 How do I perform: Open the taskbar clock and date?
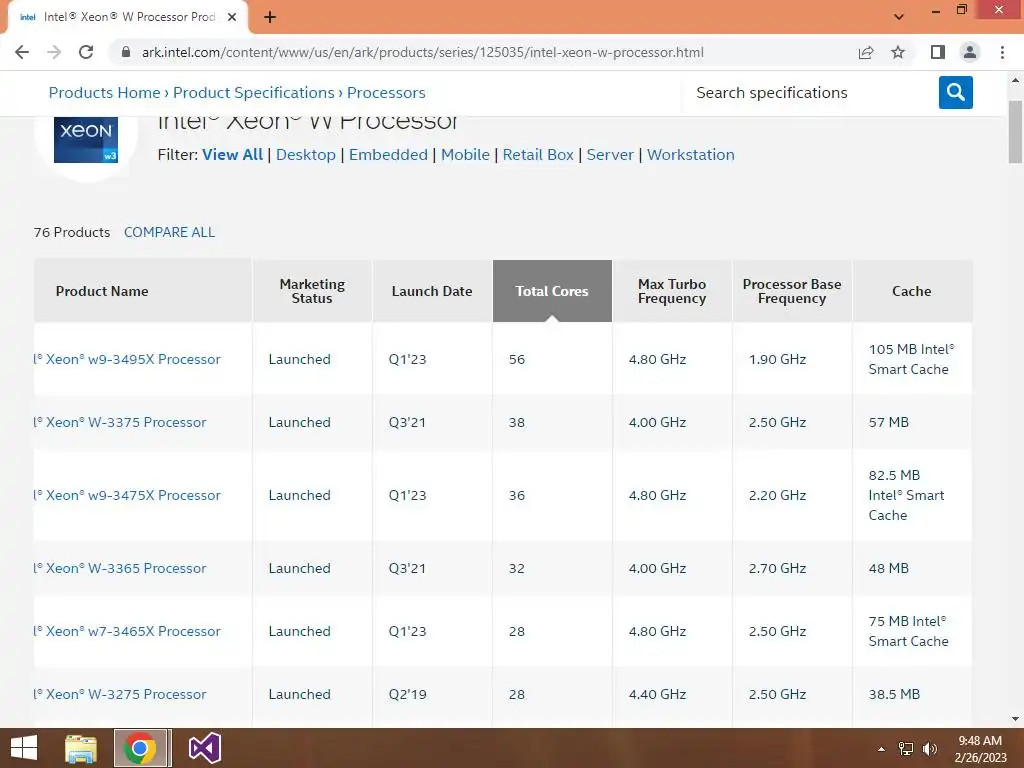pyautogui.click(x=980, y=749)
